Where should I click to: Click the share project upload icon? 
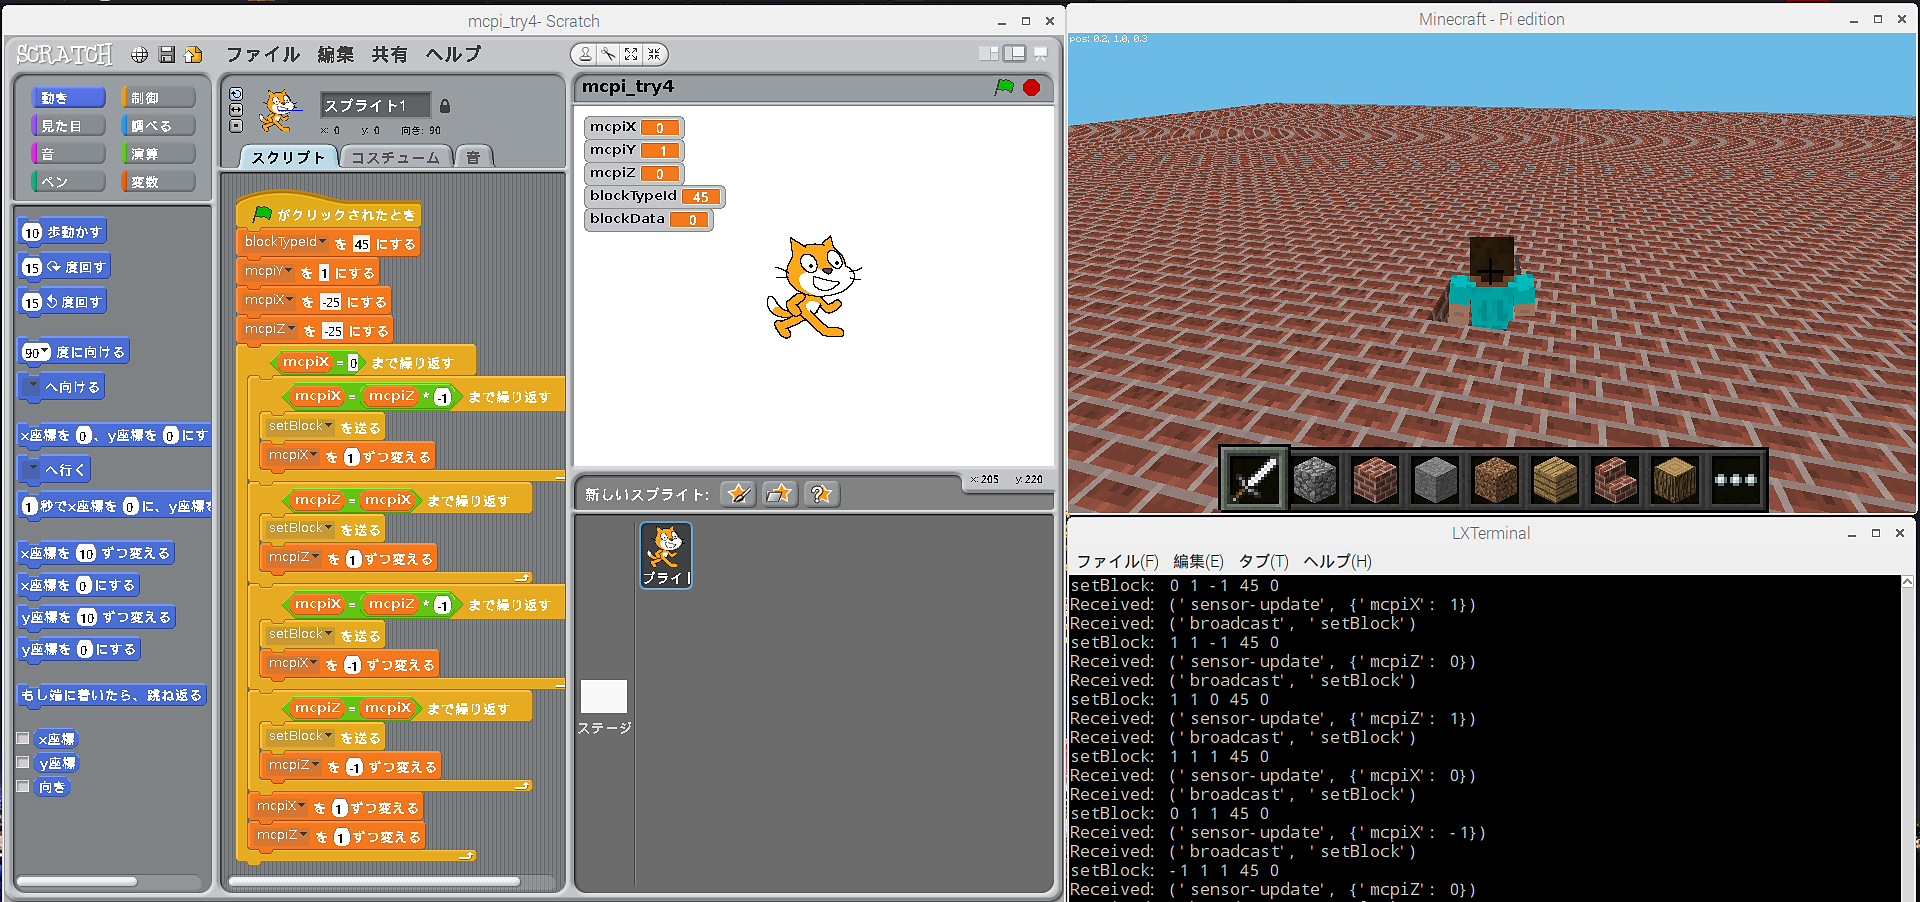(193, 55)
